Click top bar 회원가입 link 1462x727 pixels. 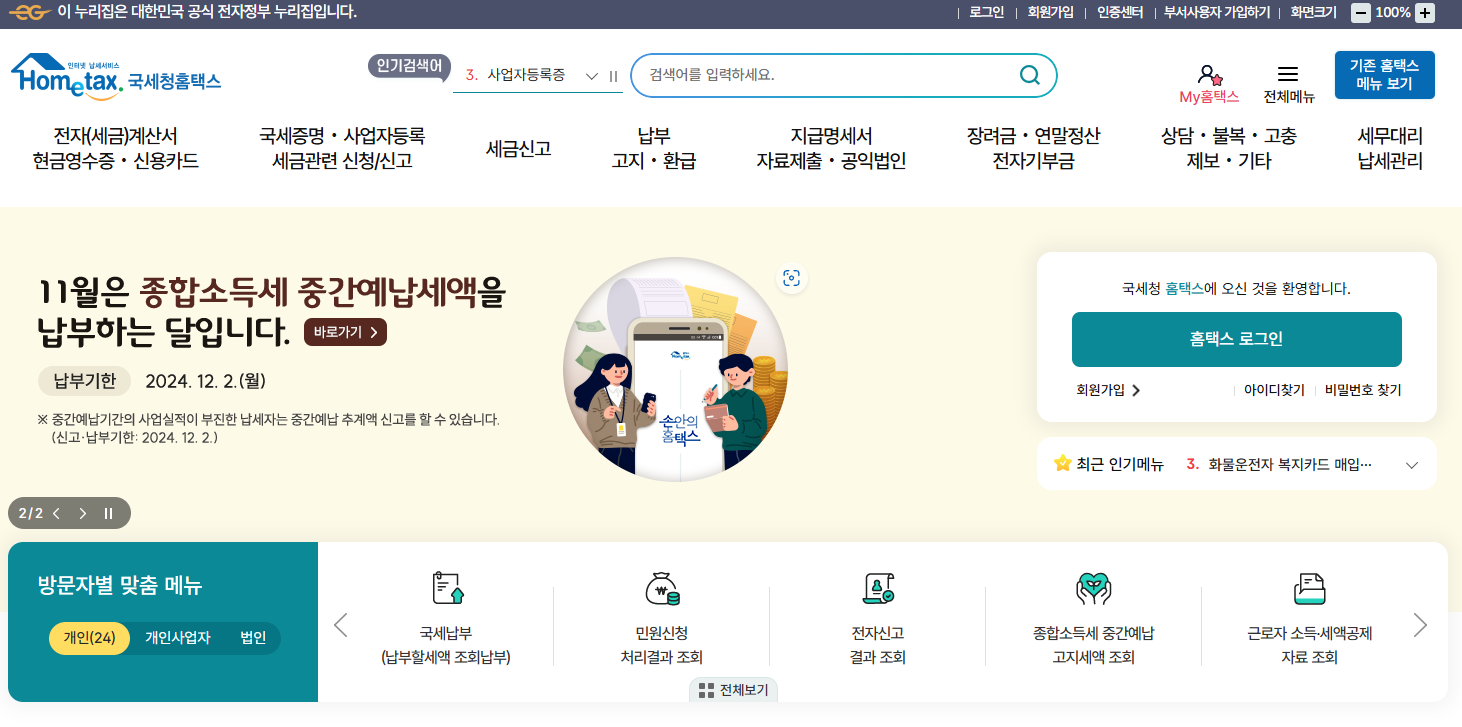pyautogui.click(x=1050, y=12)
